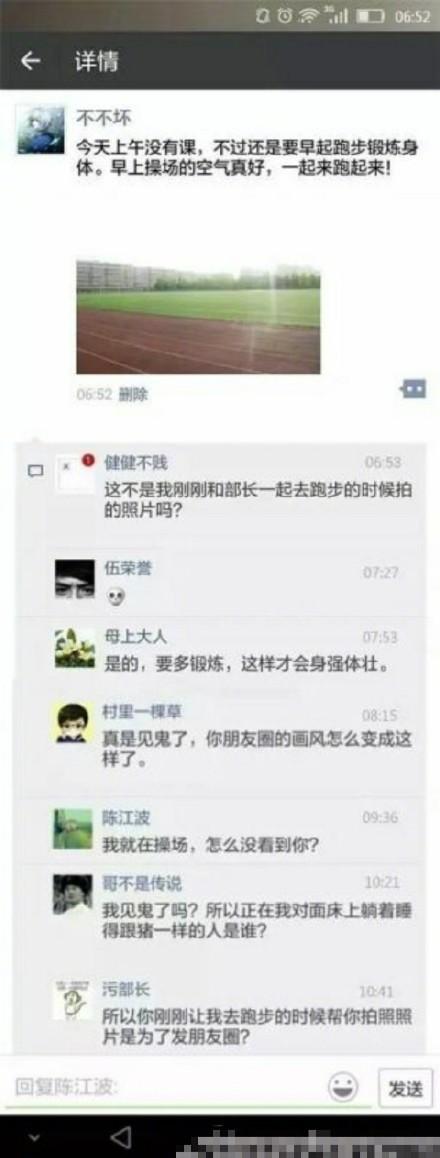The height and width of the screenshot is (1158, 440).
Task: Tap 母上大人's avatar picture
Action: coord(75,648)
